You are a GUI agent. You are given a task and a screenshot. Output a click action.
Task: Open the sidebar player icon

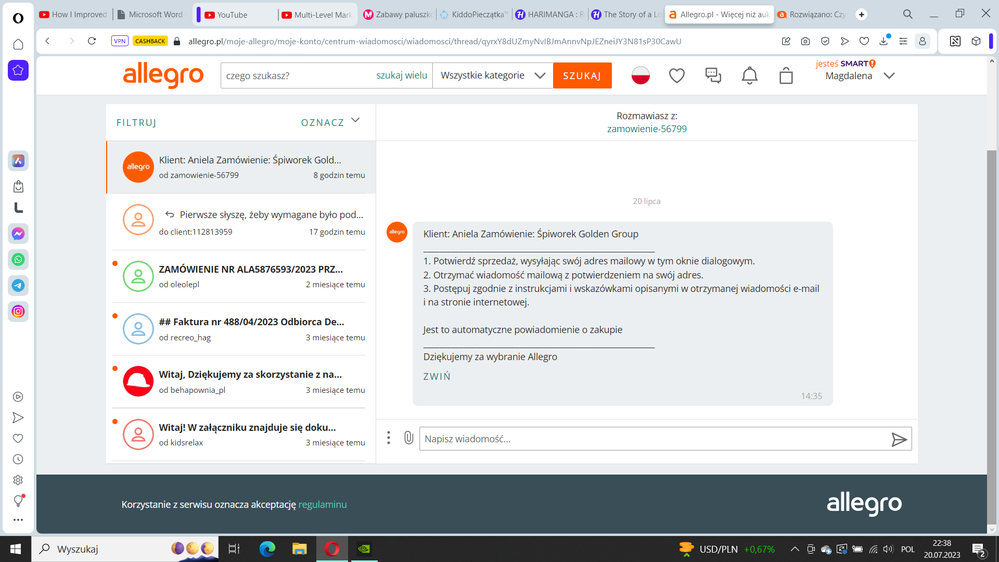(x=18, y=397)
